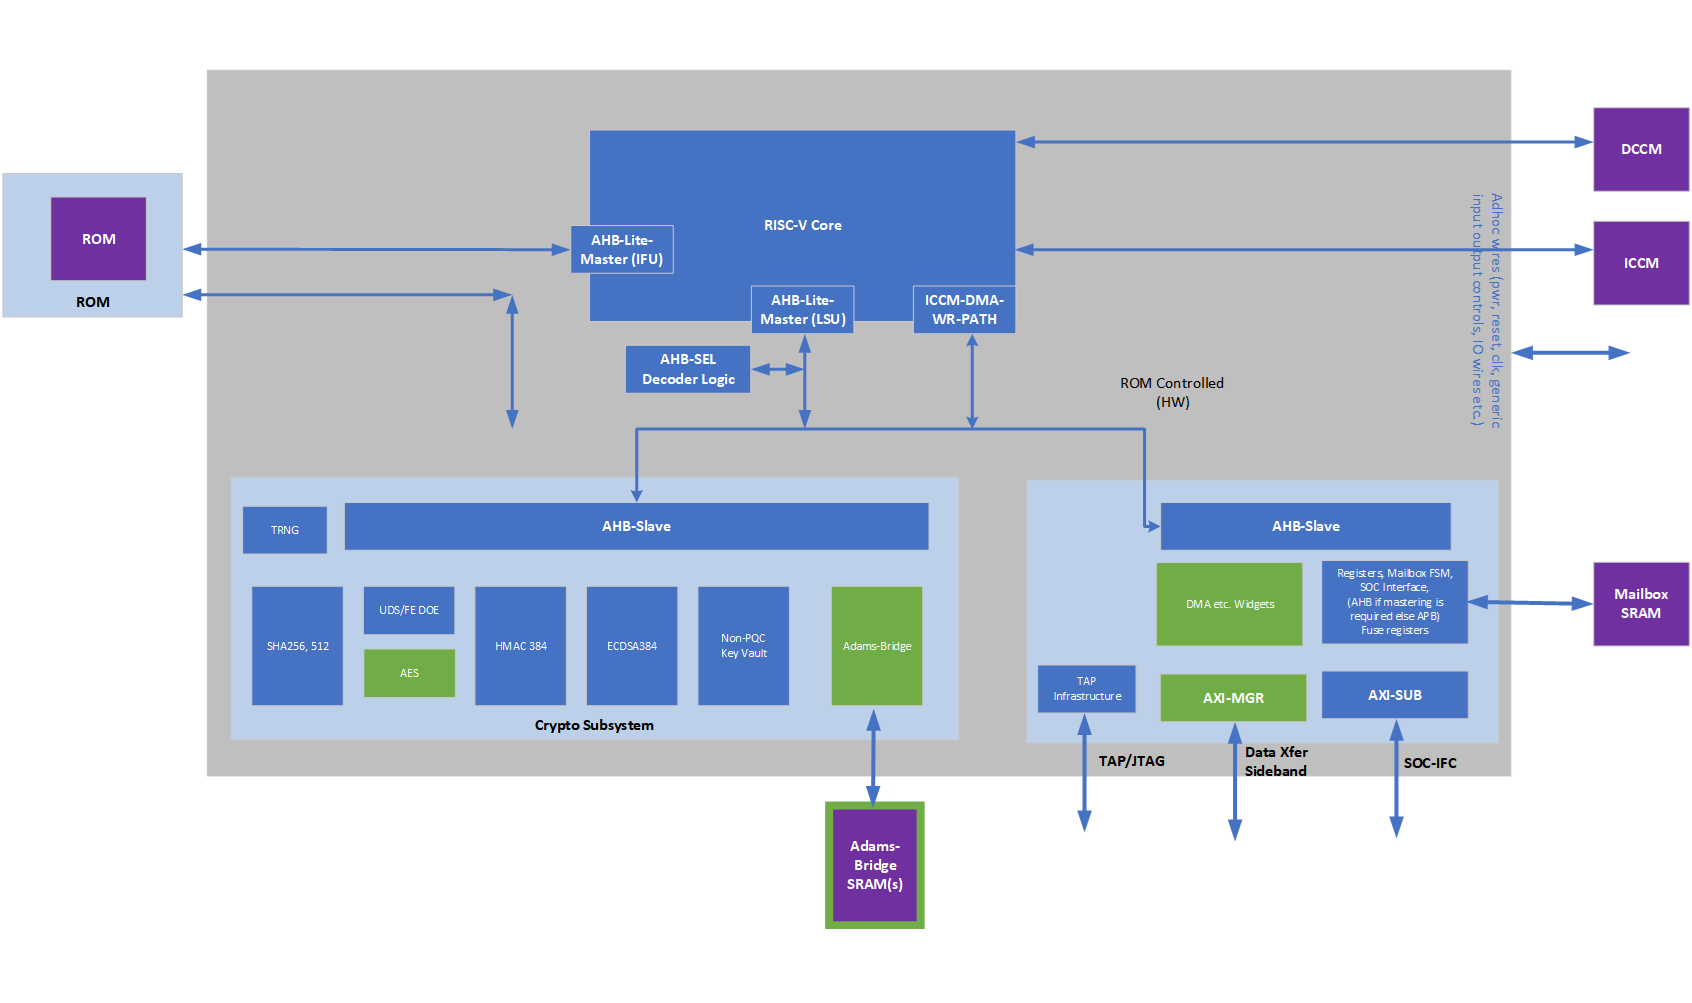Viewport: 1692px width, 1003px height.
Task: Click the green AXI-MGR block
Action: [1233, 698]
